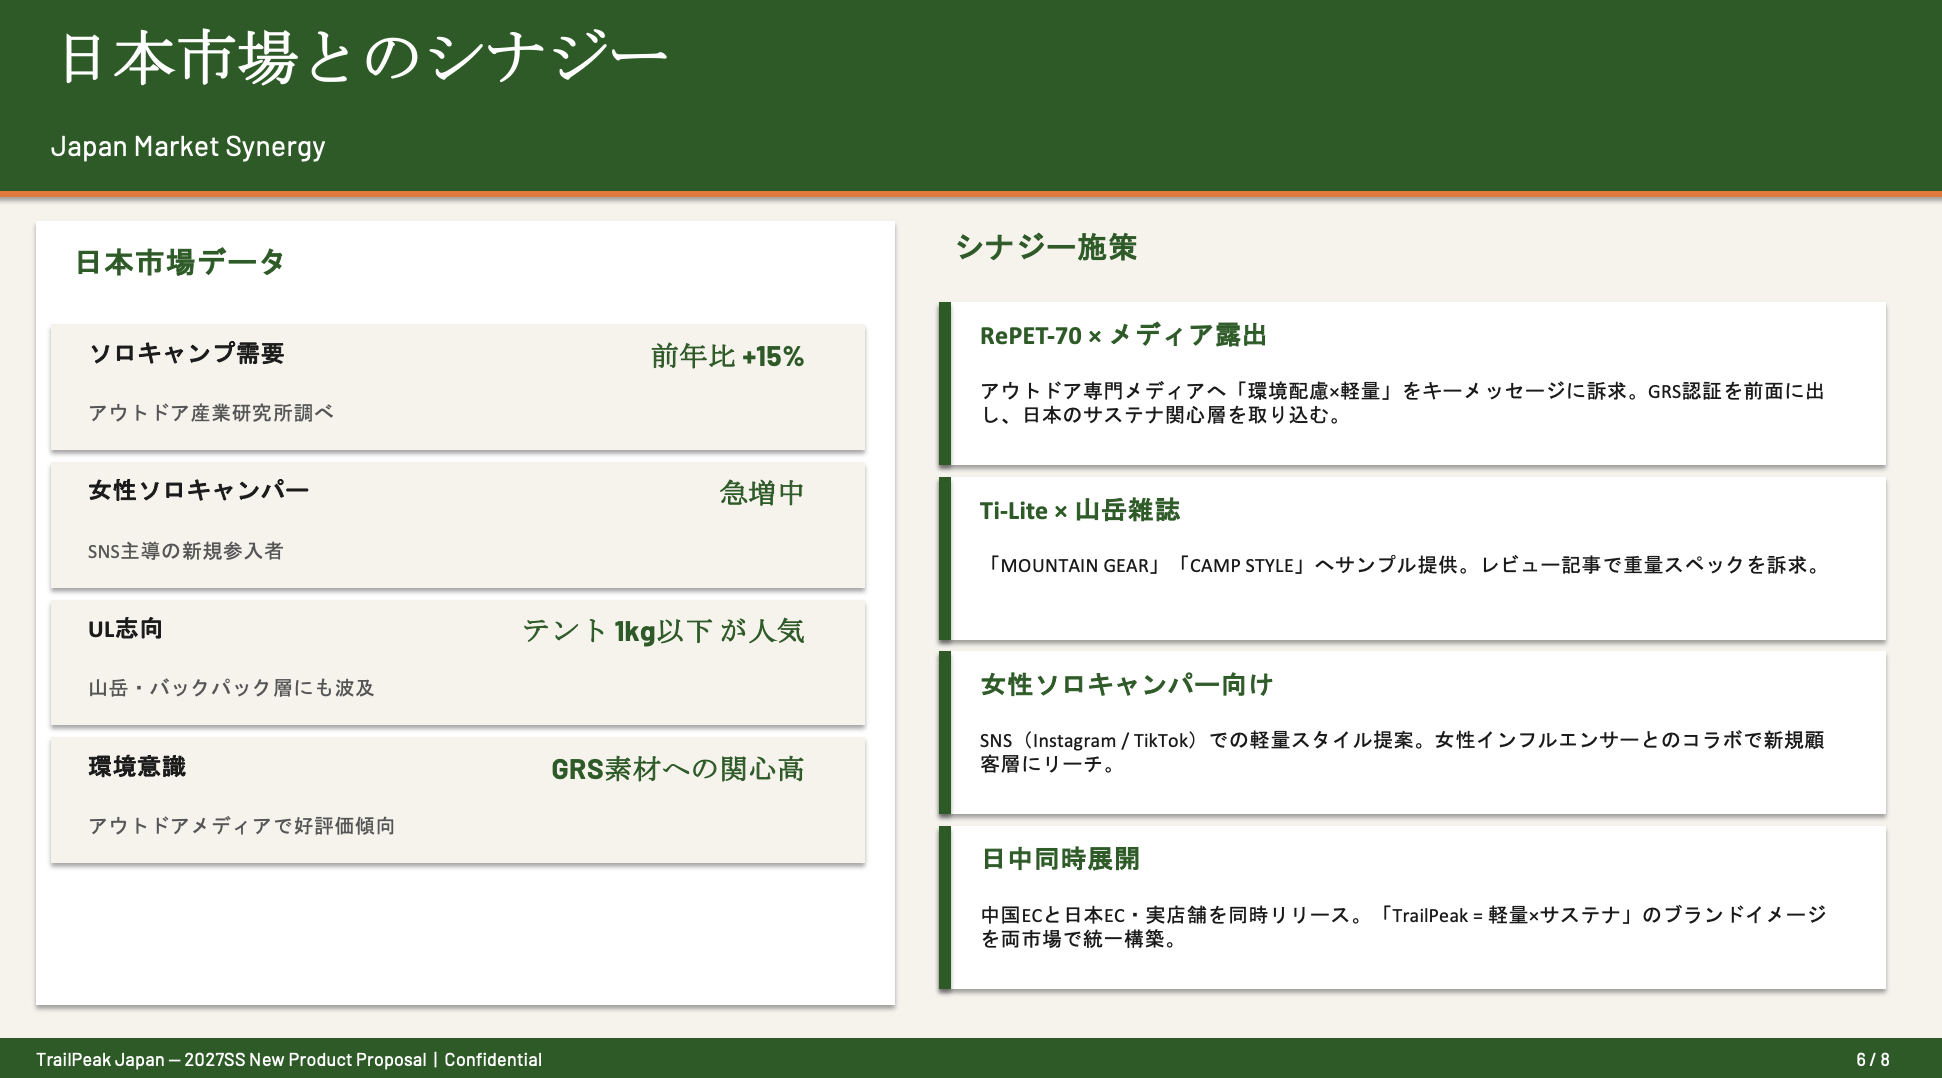
Task: Select the SNS (Instagram / TikTok) paragraph
Action: [x=1402, y=752]
